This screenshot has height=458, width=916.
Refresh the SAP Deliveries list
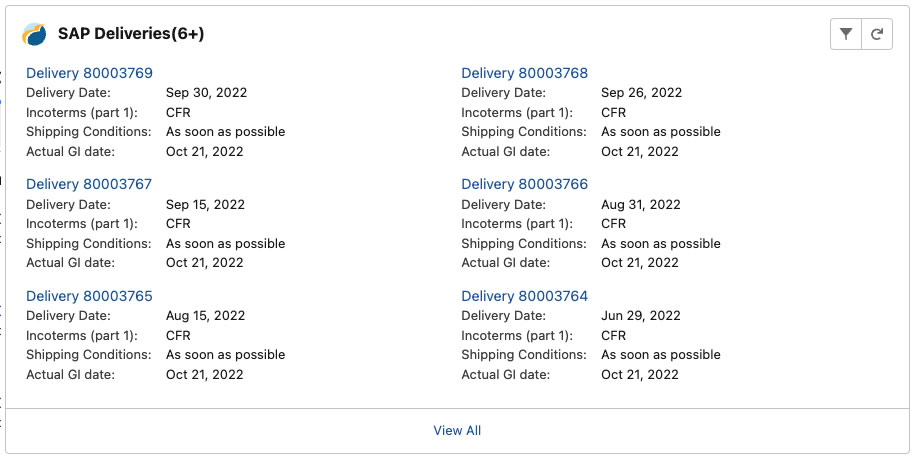coord(877,34)
